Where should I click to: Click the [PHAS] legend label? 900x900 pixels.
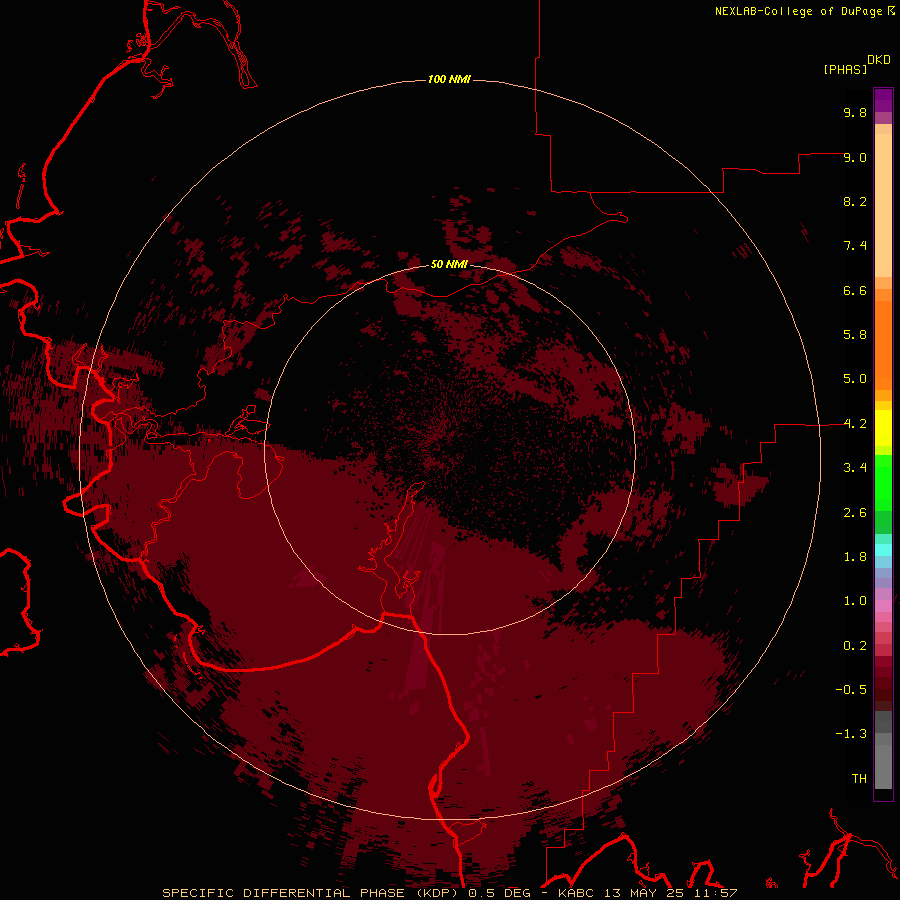tap(845, 70)
